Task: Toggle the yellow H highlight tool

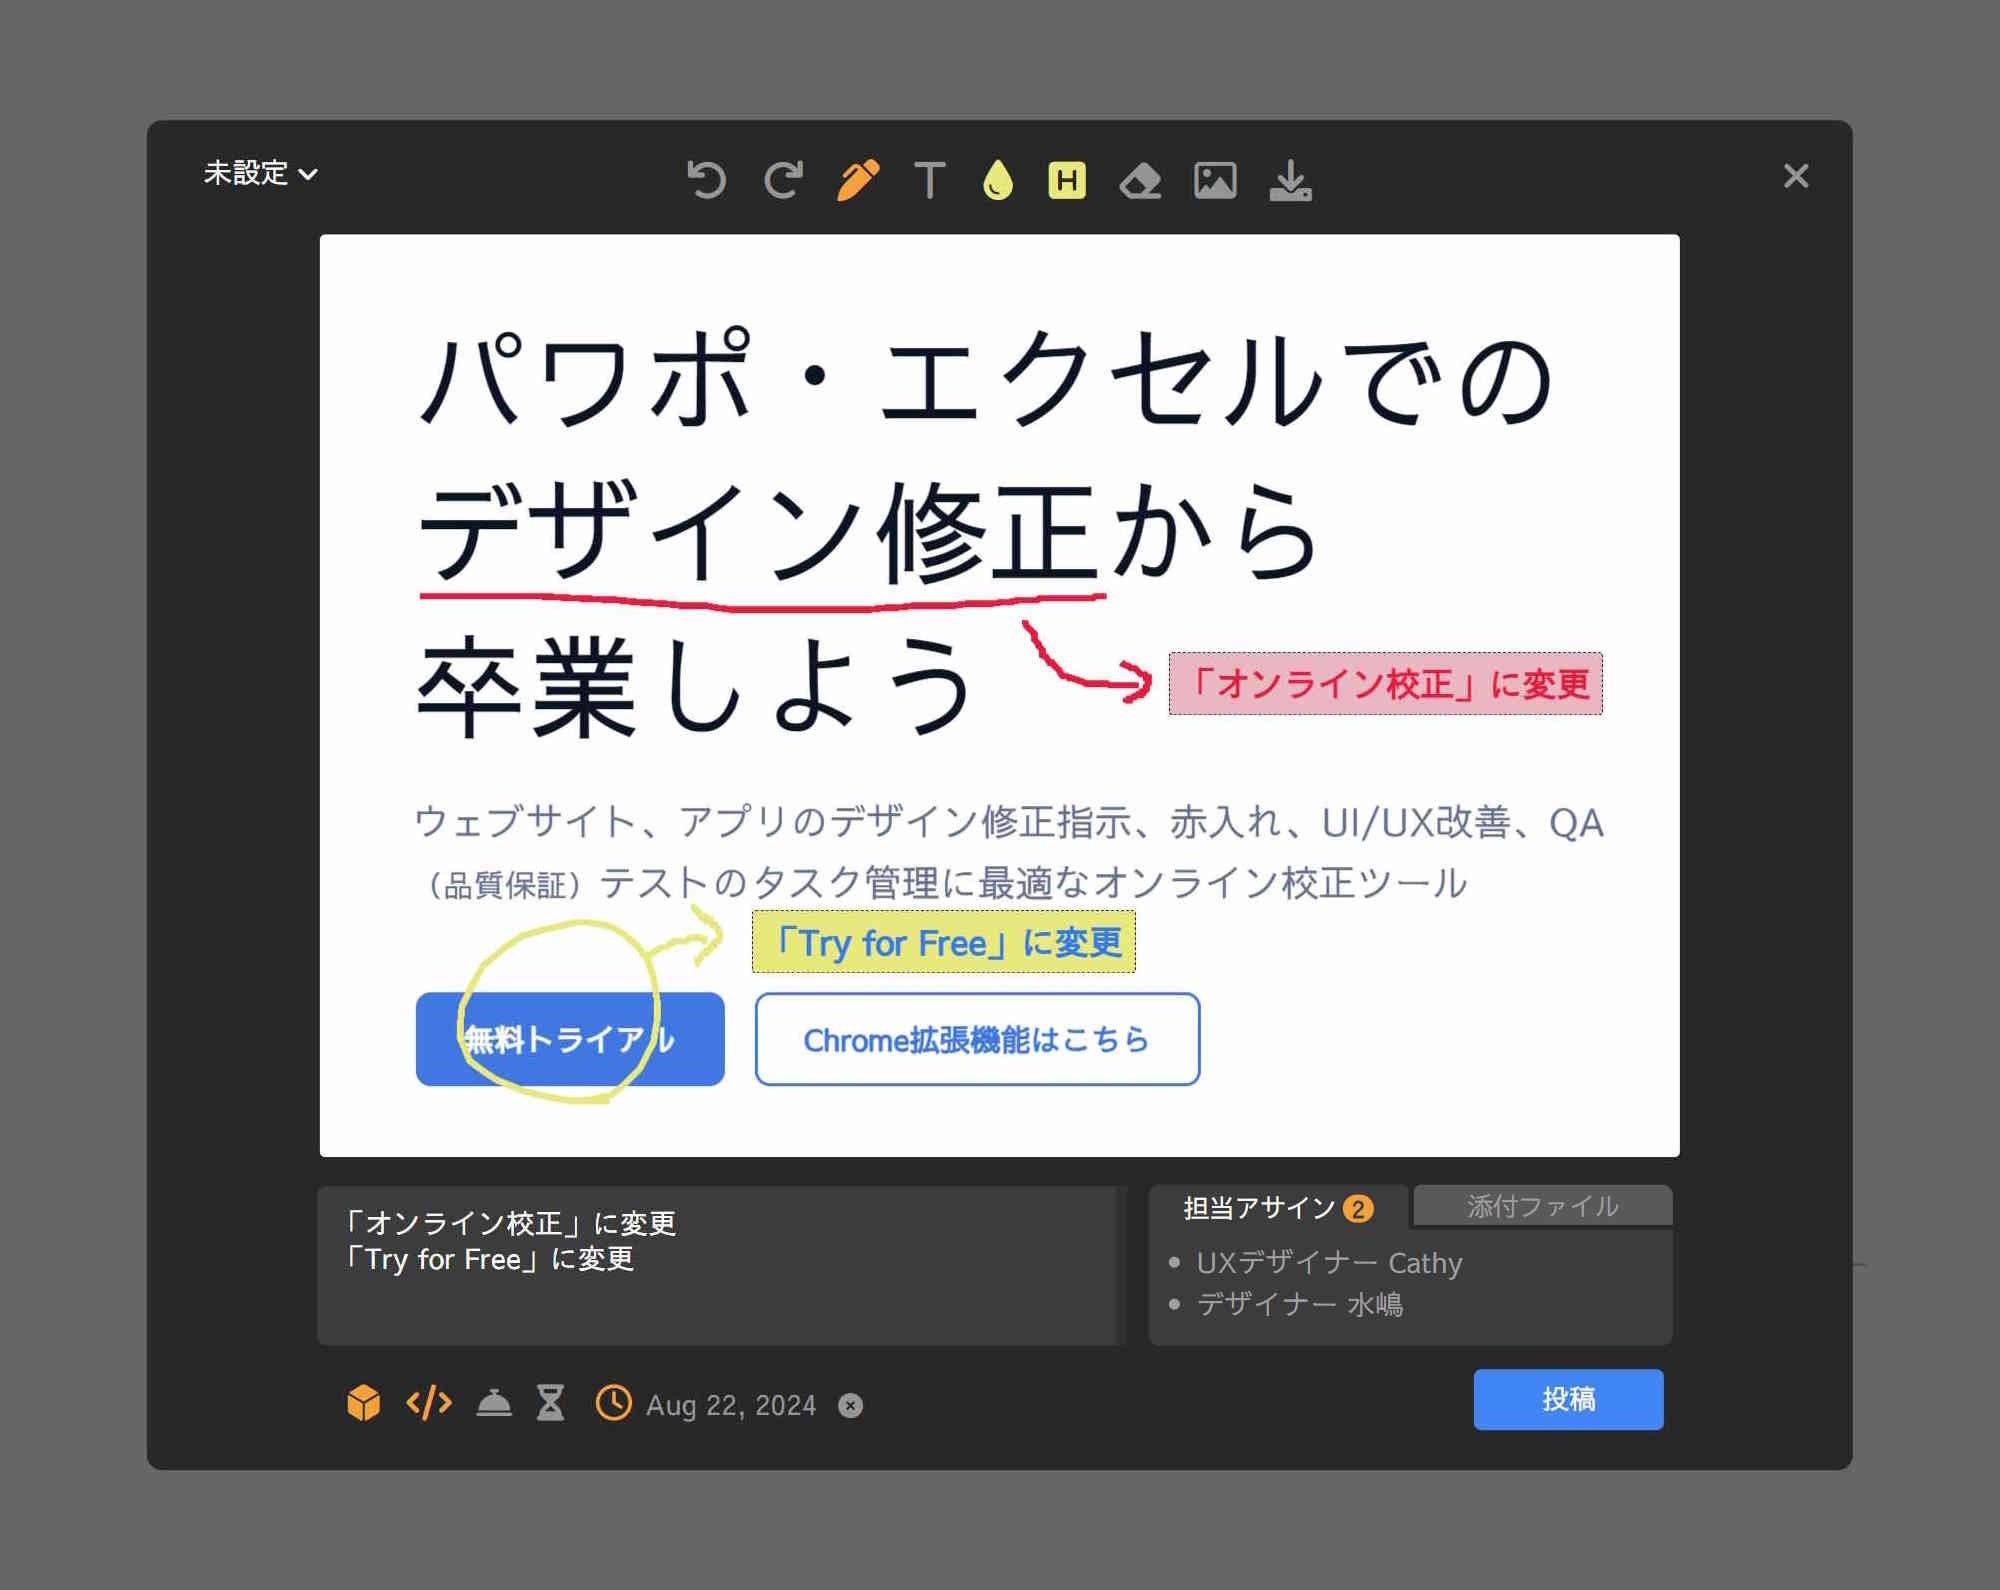Action: [1066, 180]
